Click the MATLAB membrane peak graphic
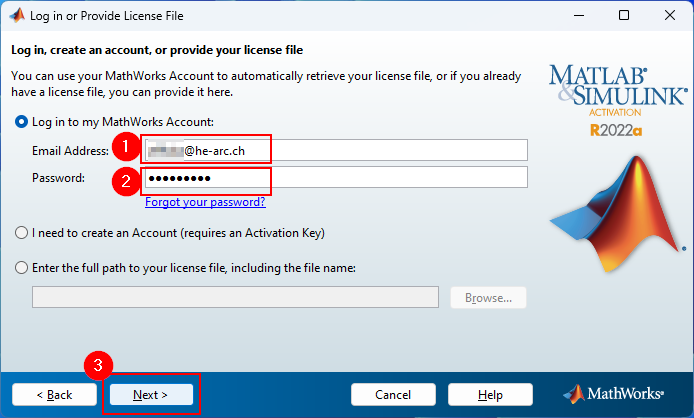 click(x=618, y=213)
